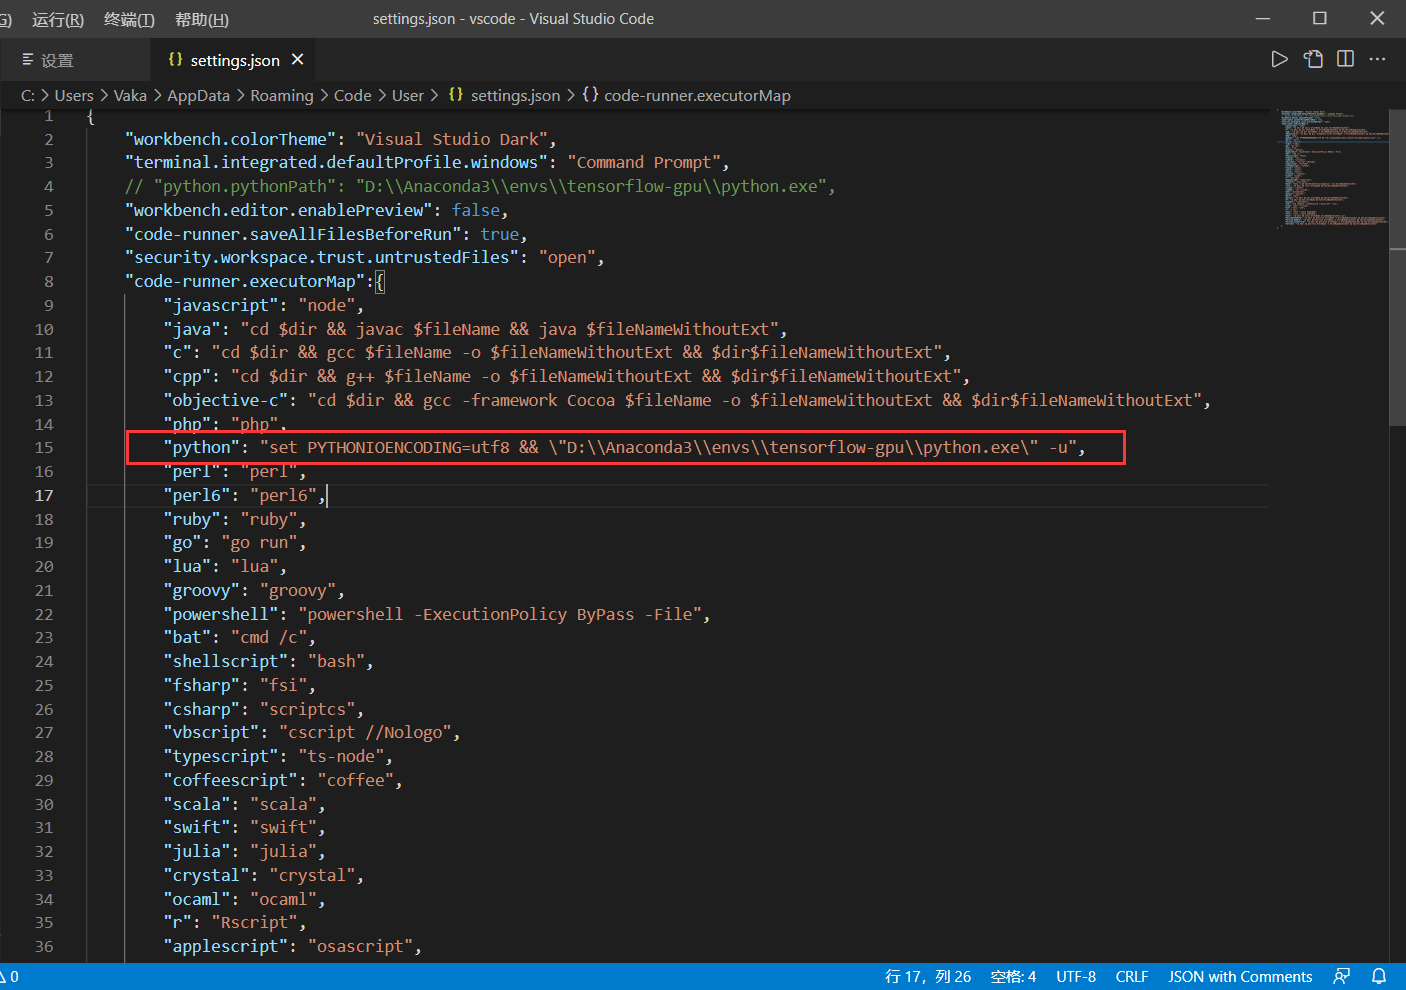Click "objective-c" key text
1406x990 pixels.
[x=226, y=401]
